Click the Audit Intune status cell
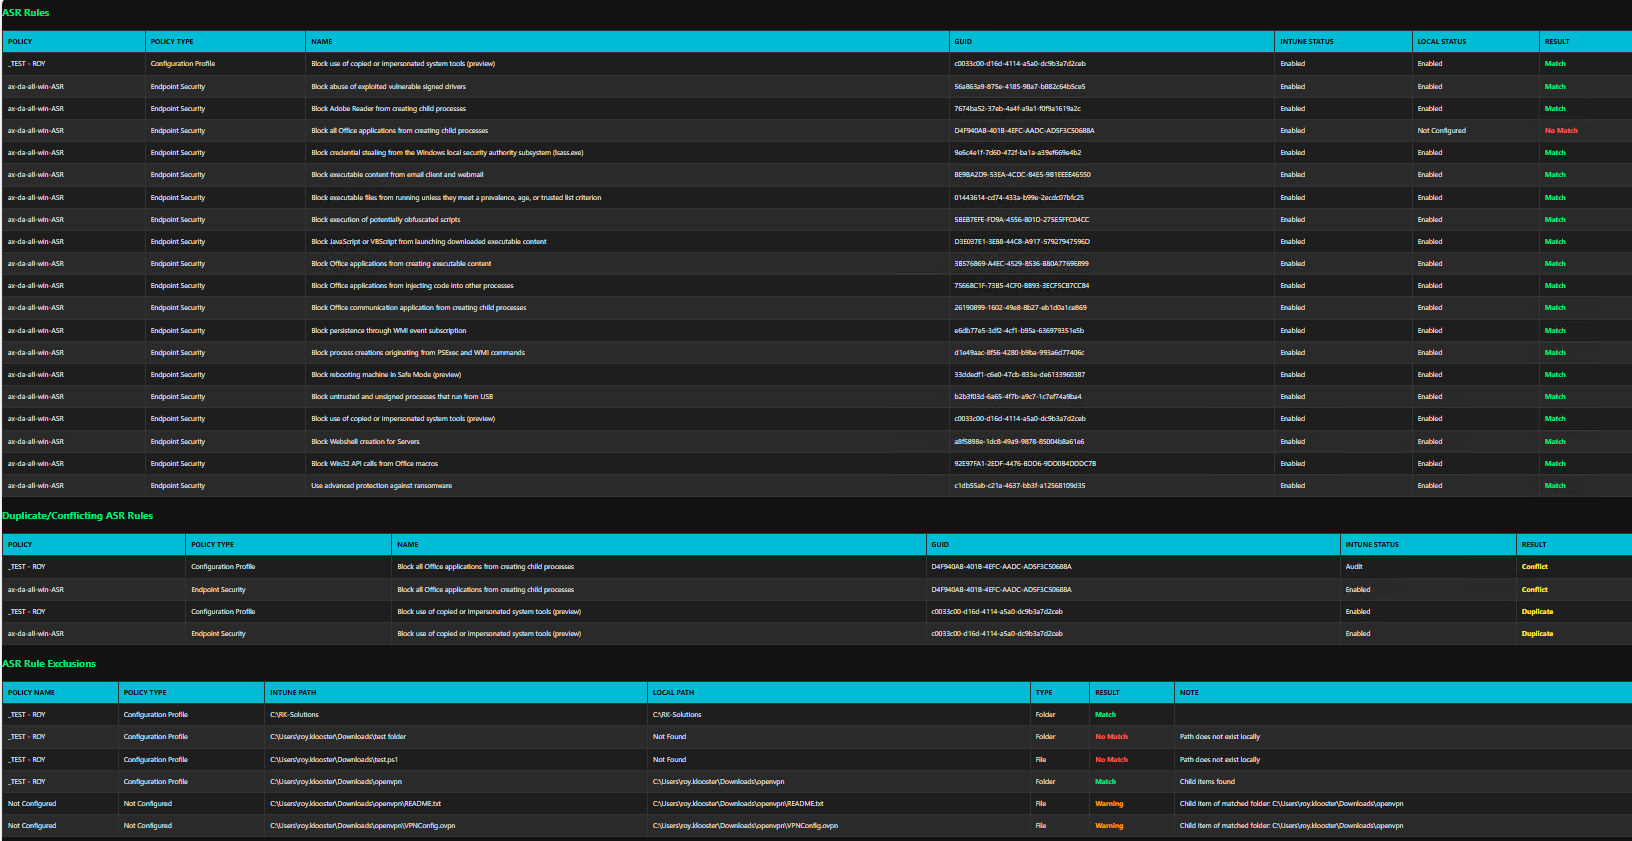 pyautogui.click(x=1354, y=567)
